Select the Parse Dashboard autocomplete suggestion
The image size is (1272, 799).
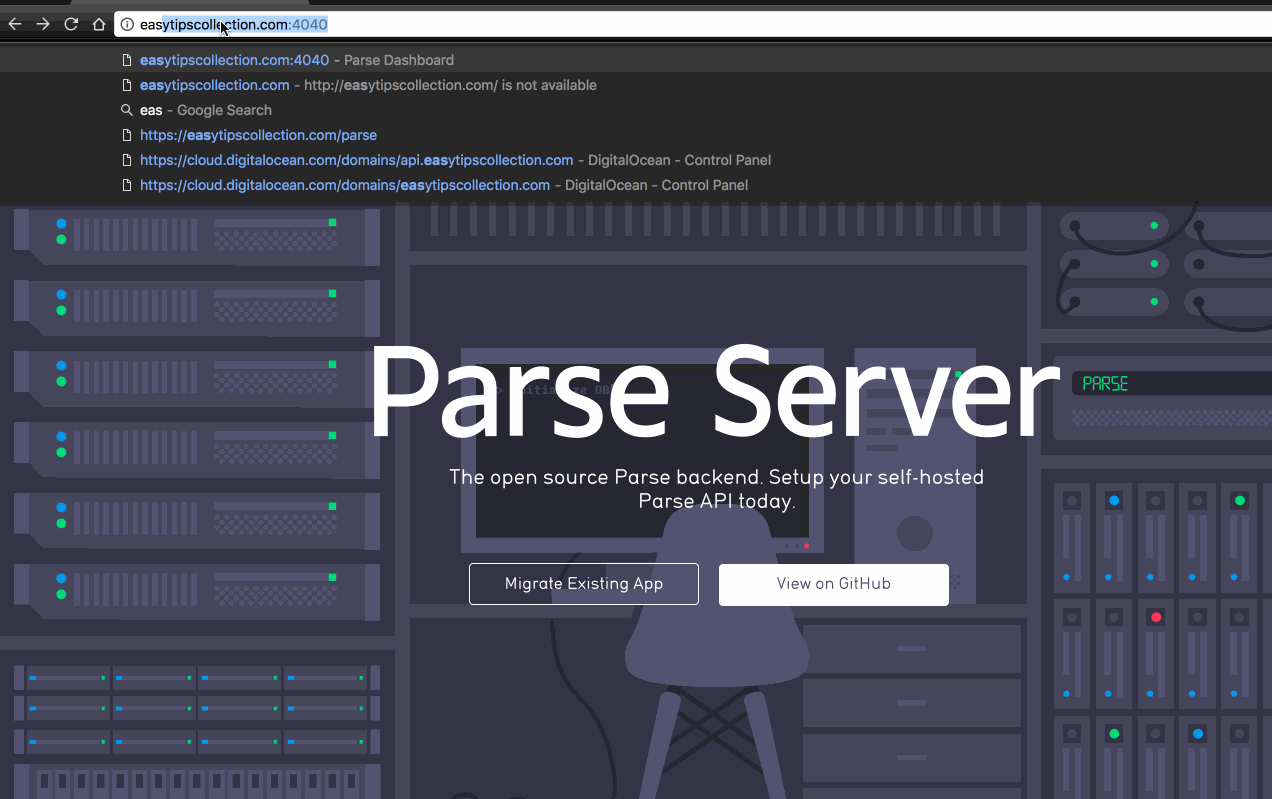(x=297, y=60)
